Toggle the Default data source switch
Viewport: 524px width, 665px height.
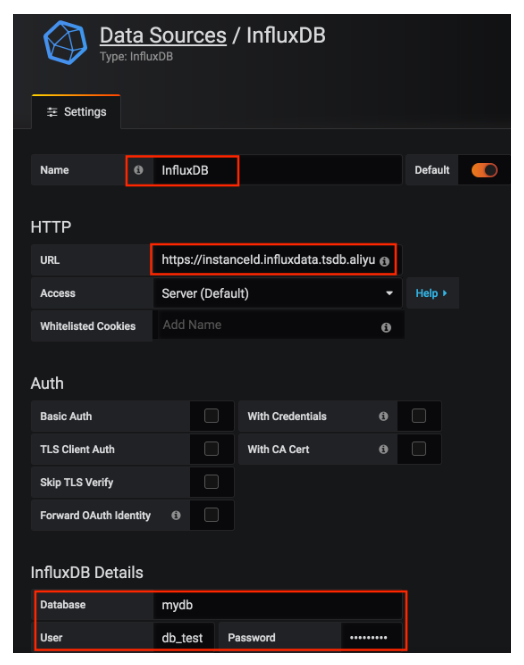[x=484, y=170]
